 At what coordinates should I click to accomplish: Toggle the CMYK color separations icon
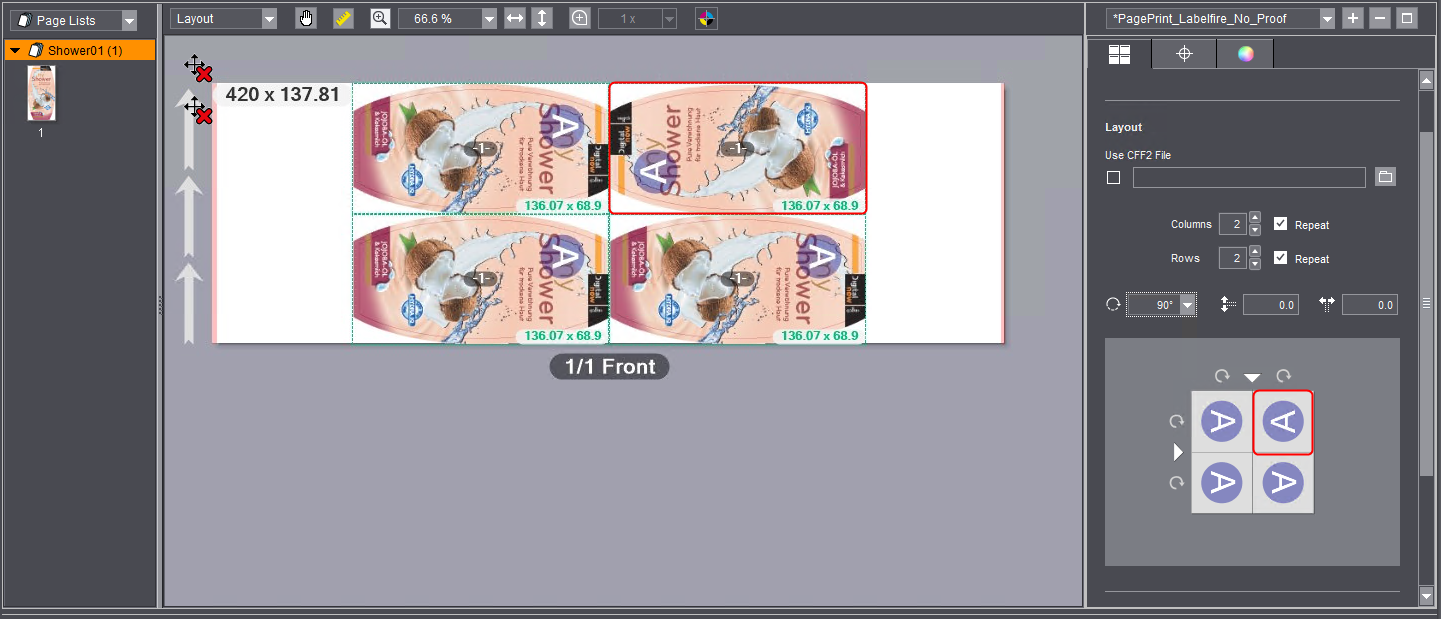pyautogui.click(x=706, y=18)
